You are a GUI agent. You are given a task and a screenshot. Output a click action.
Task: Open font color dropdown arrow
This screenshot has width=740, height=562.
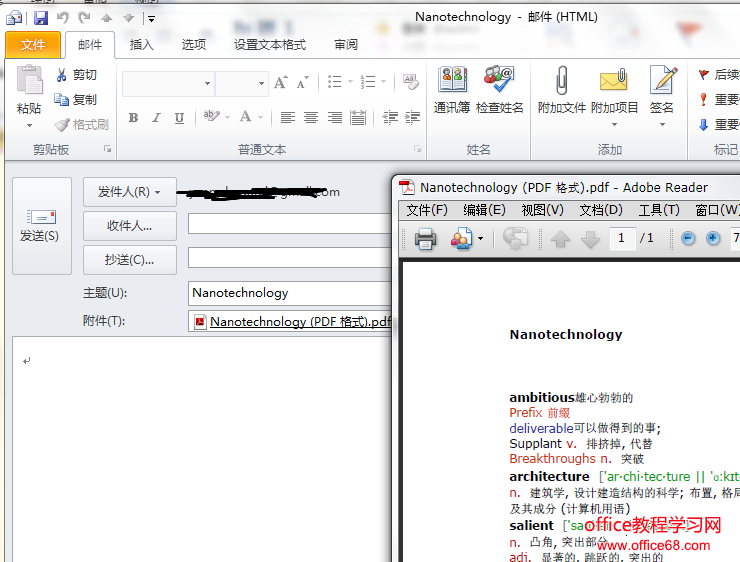(x=261, y=117)
